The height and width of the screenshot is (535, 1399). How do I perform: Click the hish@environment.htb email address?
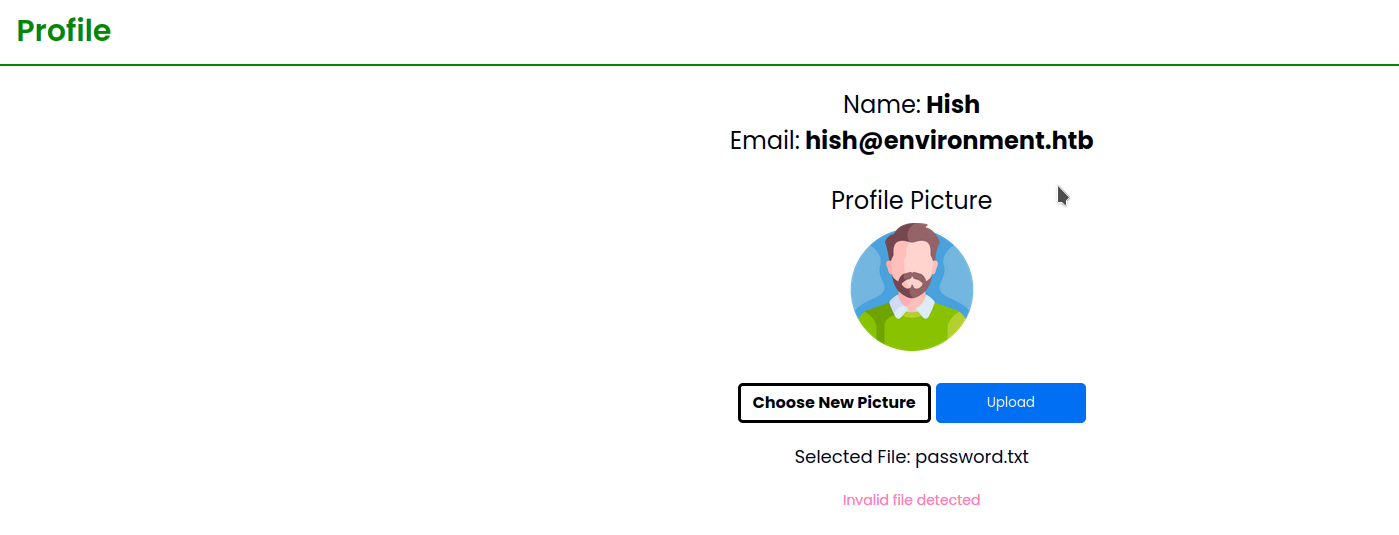(x=948, y=141)
